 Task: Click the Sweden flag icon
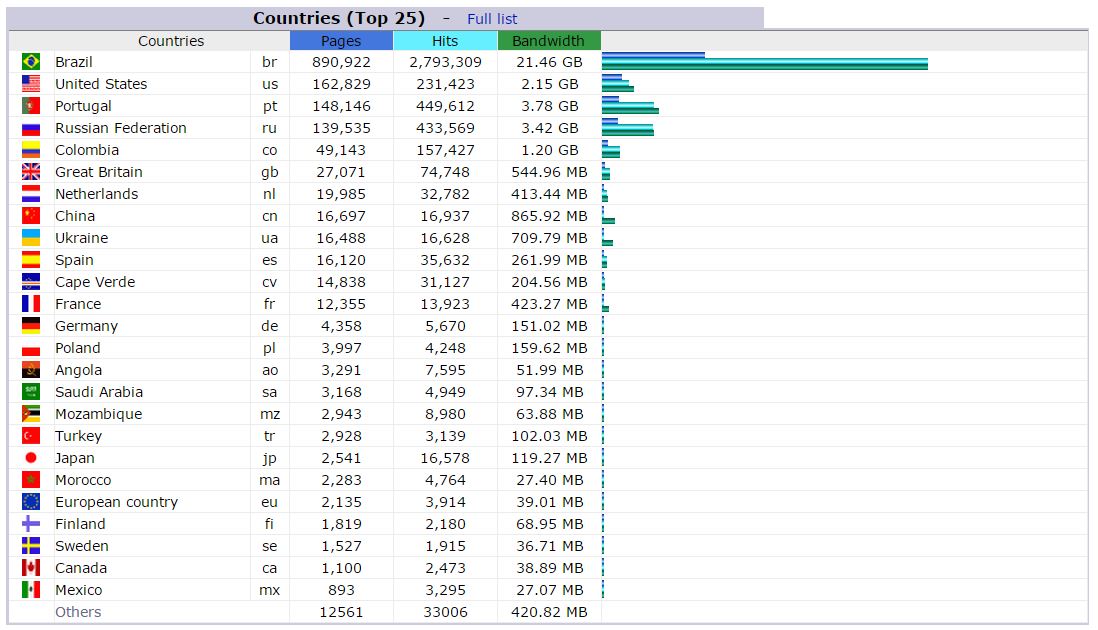point(31,546)
